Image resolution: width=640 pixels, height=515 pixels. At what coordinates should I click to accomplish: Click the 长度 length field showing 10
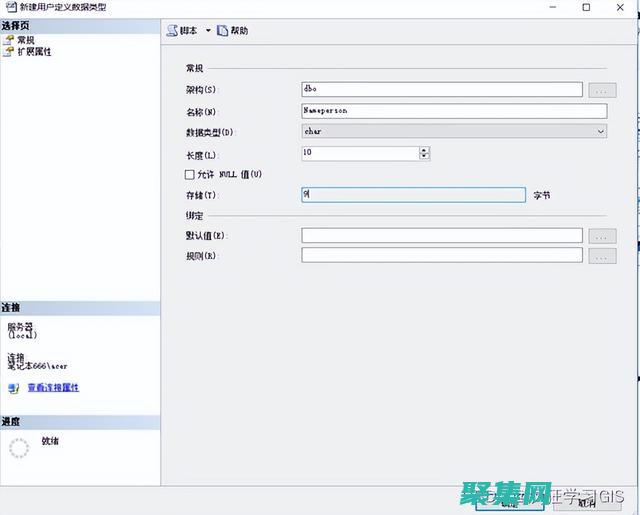(360, 153)
